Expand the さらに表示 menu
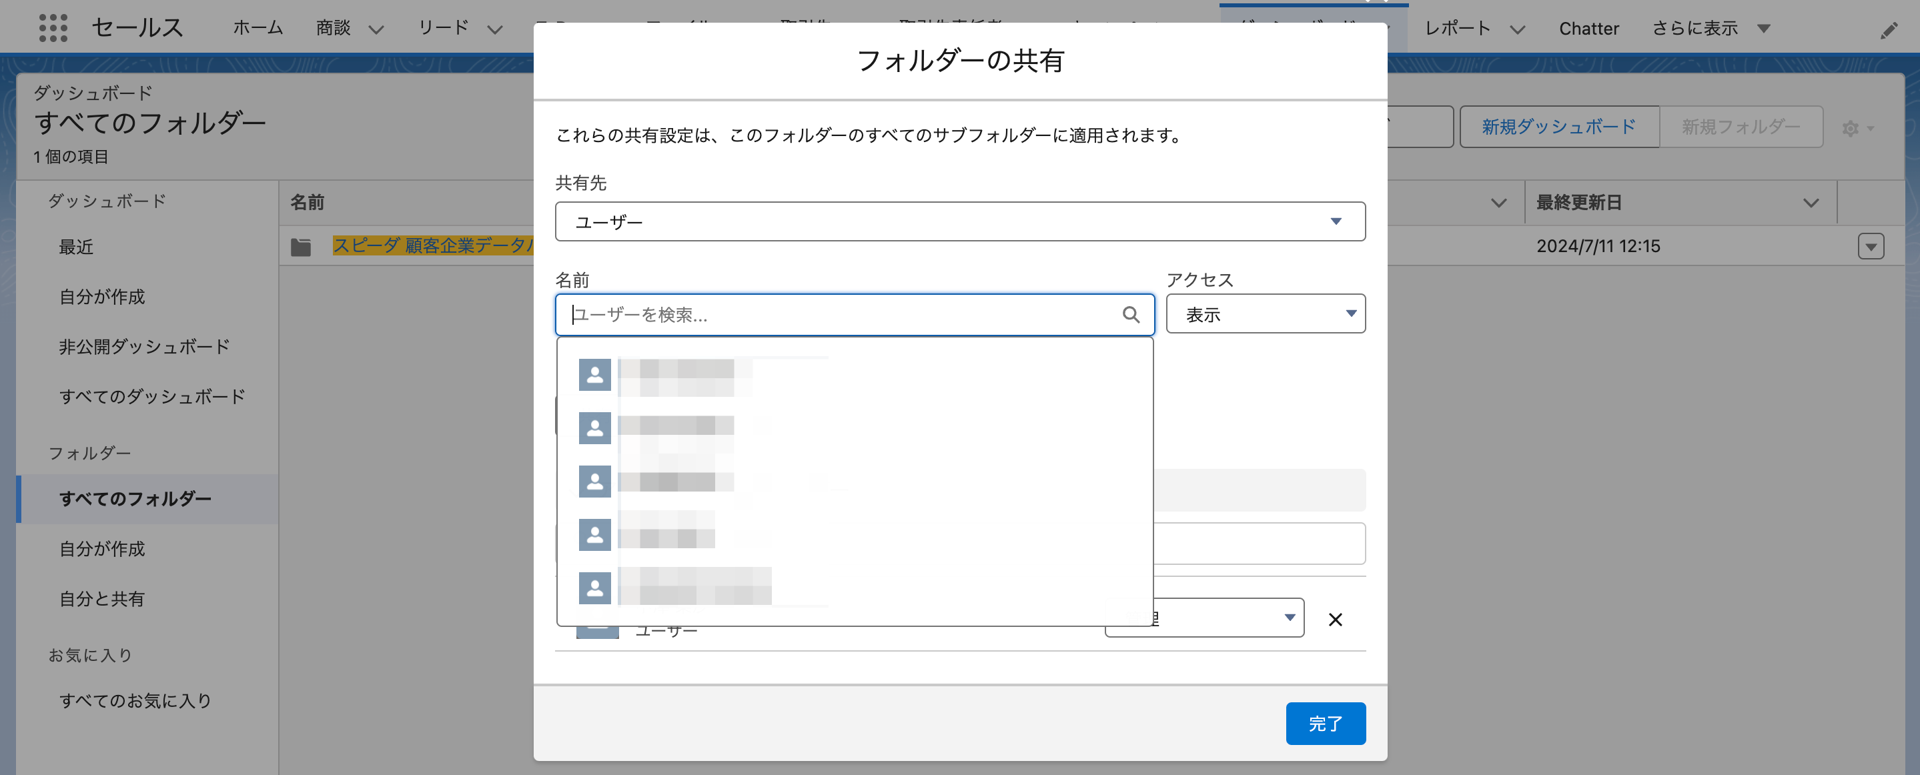The width and height of the screenshot is (1920, 775). tap(1710, 29)
